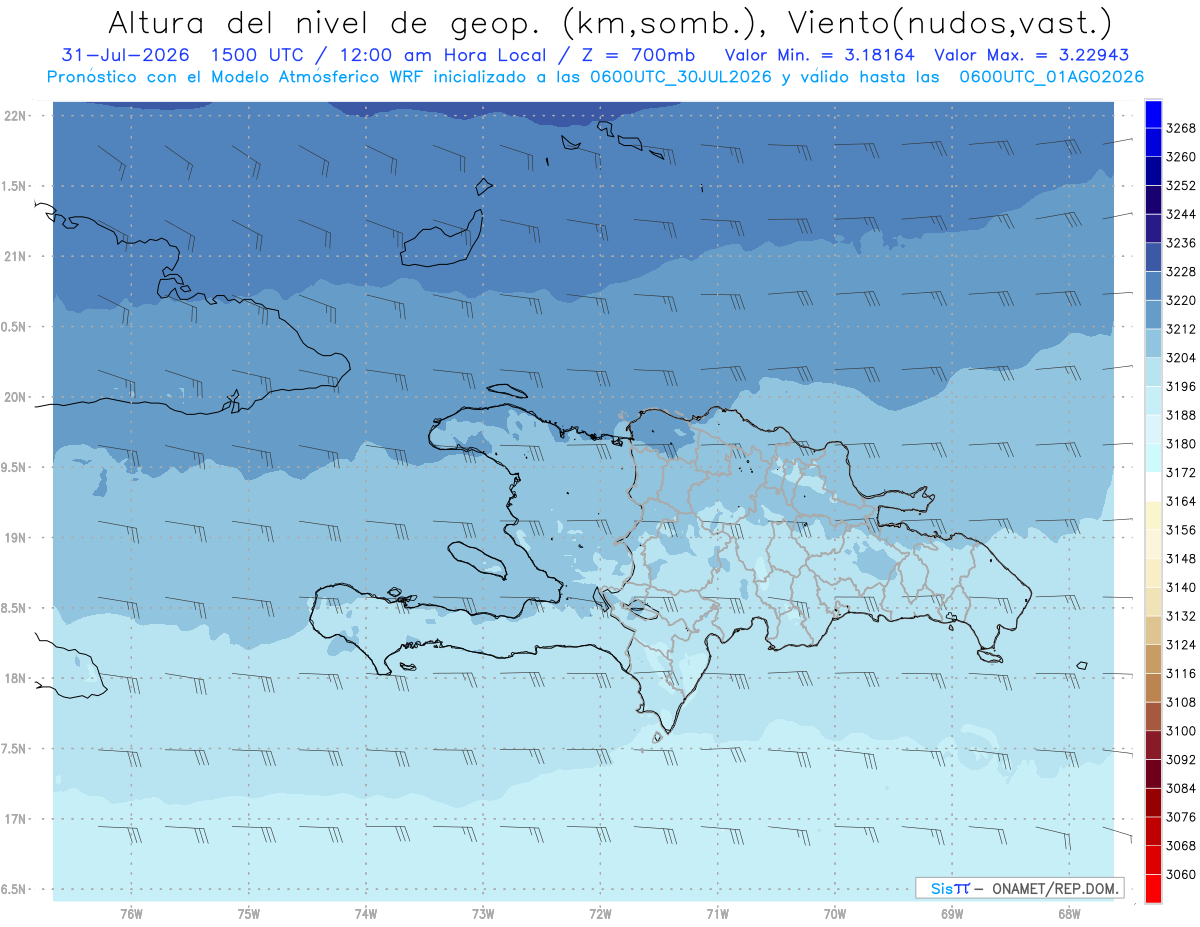Click the swatch between 3220 and 3212
The image size is (1200, 927).
click(1153, 315)
